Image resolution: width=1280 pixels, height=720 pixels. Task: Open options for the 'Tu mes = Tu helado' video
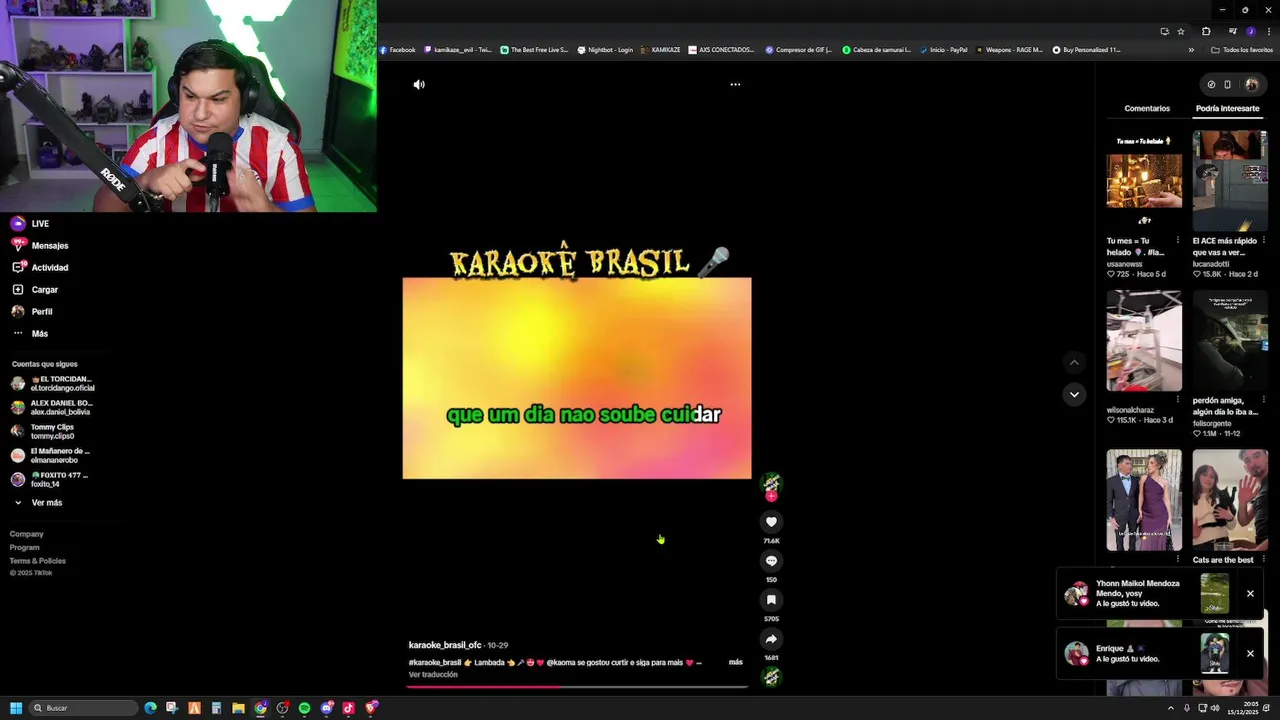pyautogui.click(x=1177, y=241)
